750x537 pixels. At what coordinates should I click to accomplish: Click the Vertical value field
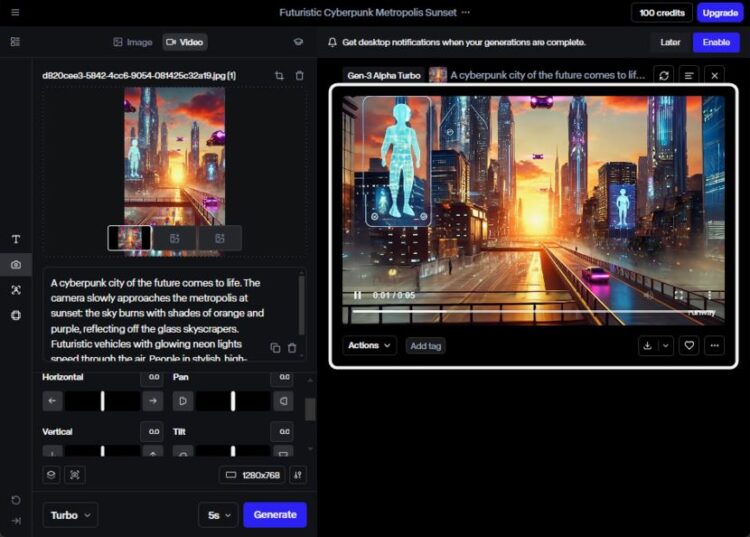pyautogui.click(x=152, y=432)
